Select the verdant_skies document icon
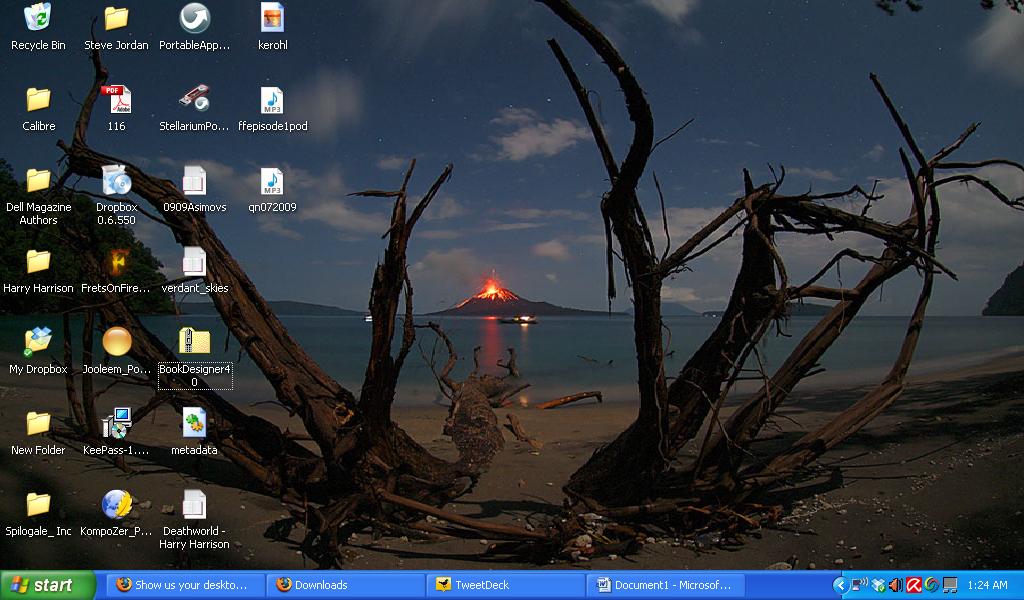 (x=195, y=261)
